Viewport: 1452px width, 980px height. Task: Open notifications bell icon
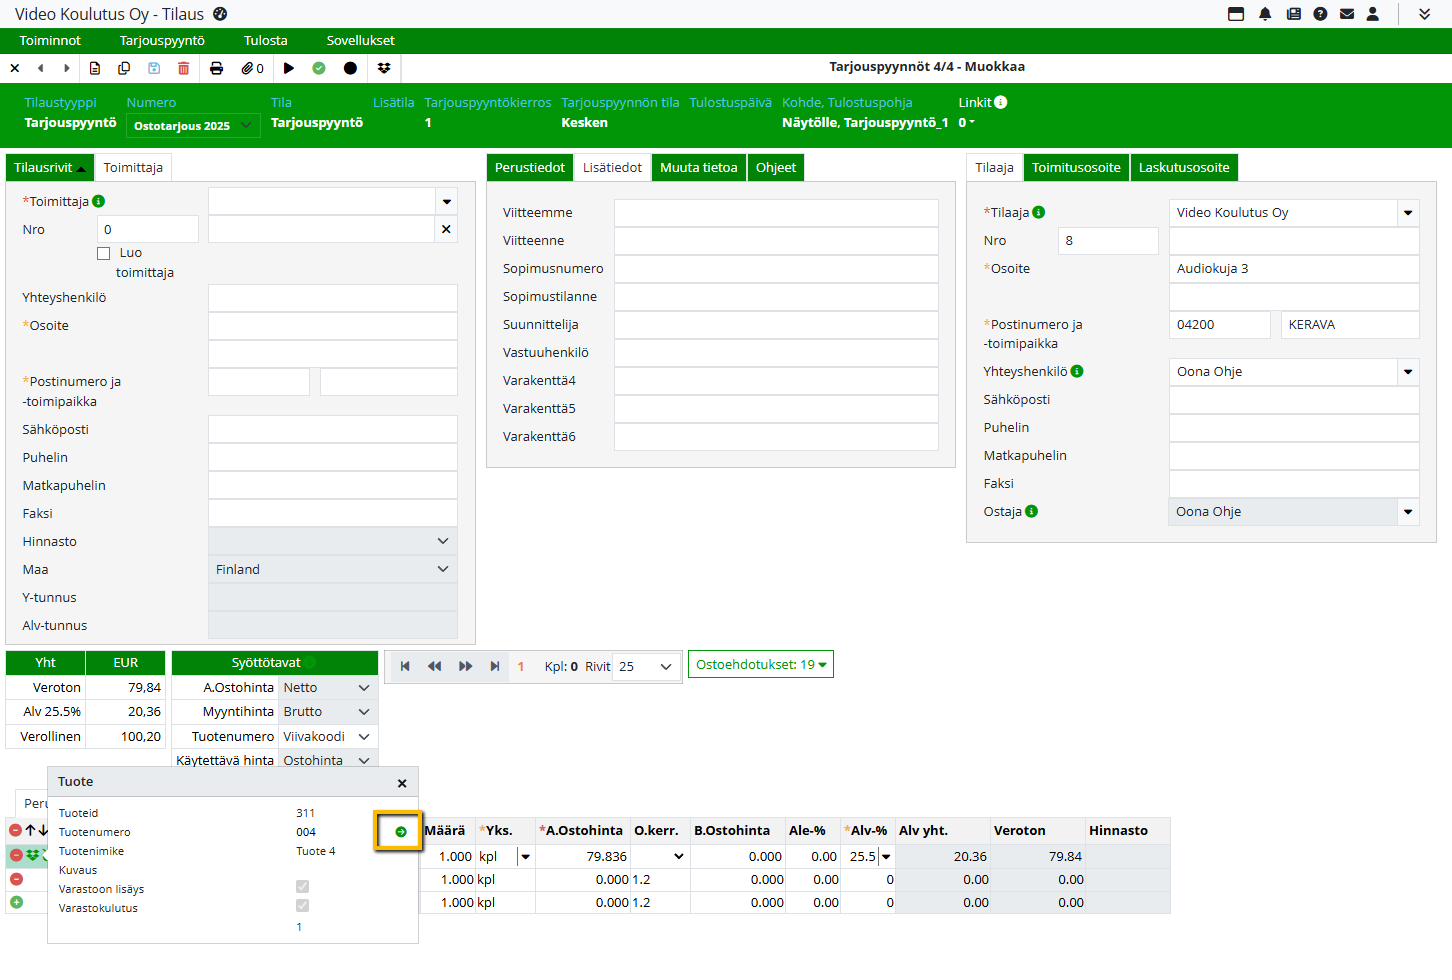point(1265,14)
